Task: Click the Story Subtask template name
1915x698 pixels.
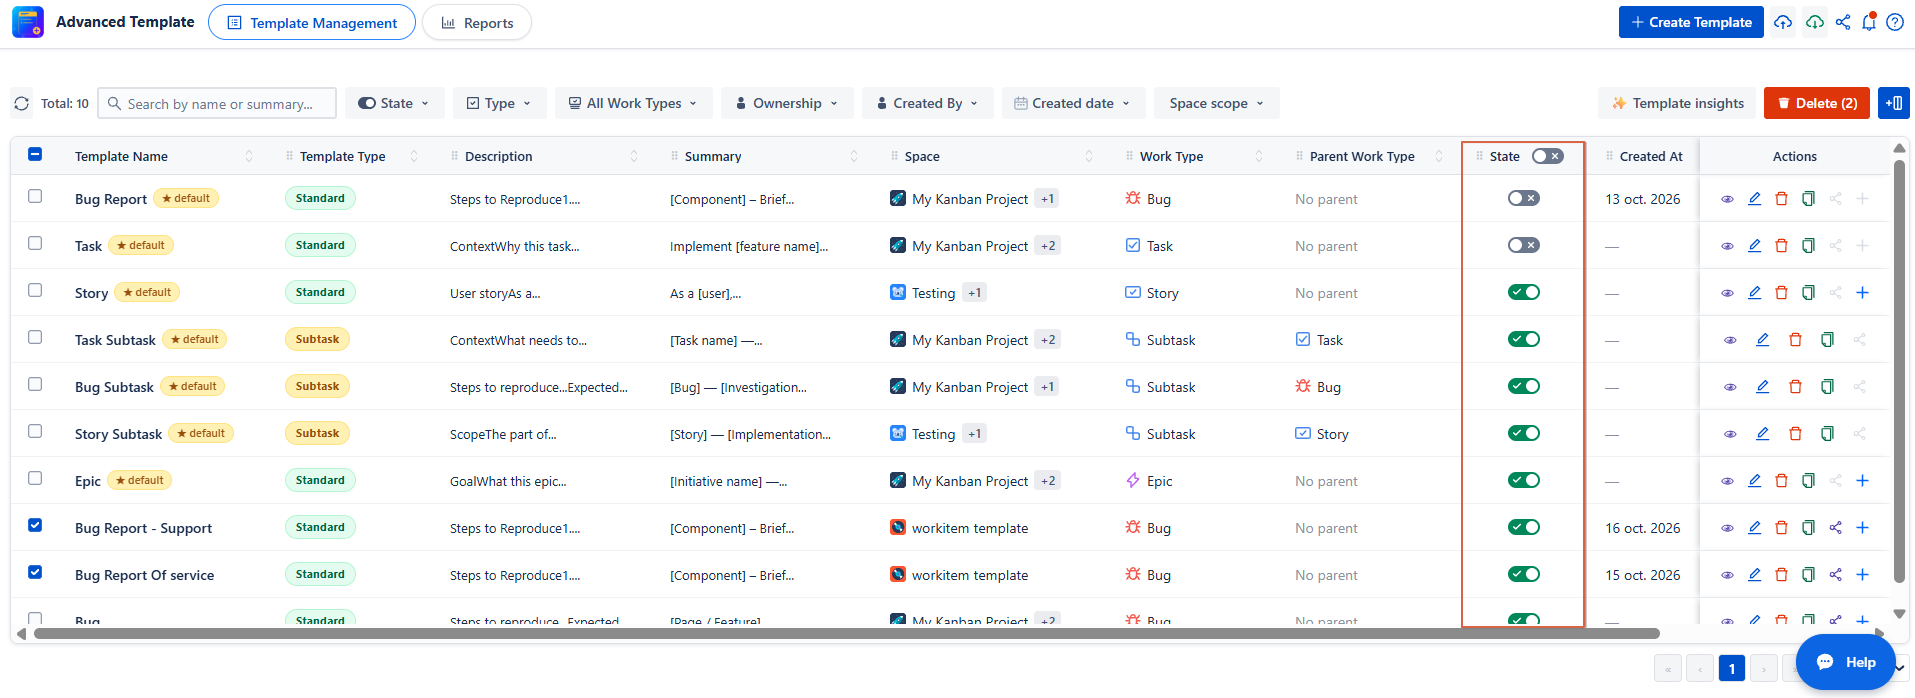Action: (118, 434)
